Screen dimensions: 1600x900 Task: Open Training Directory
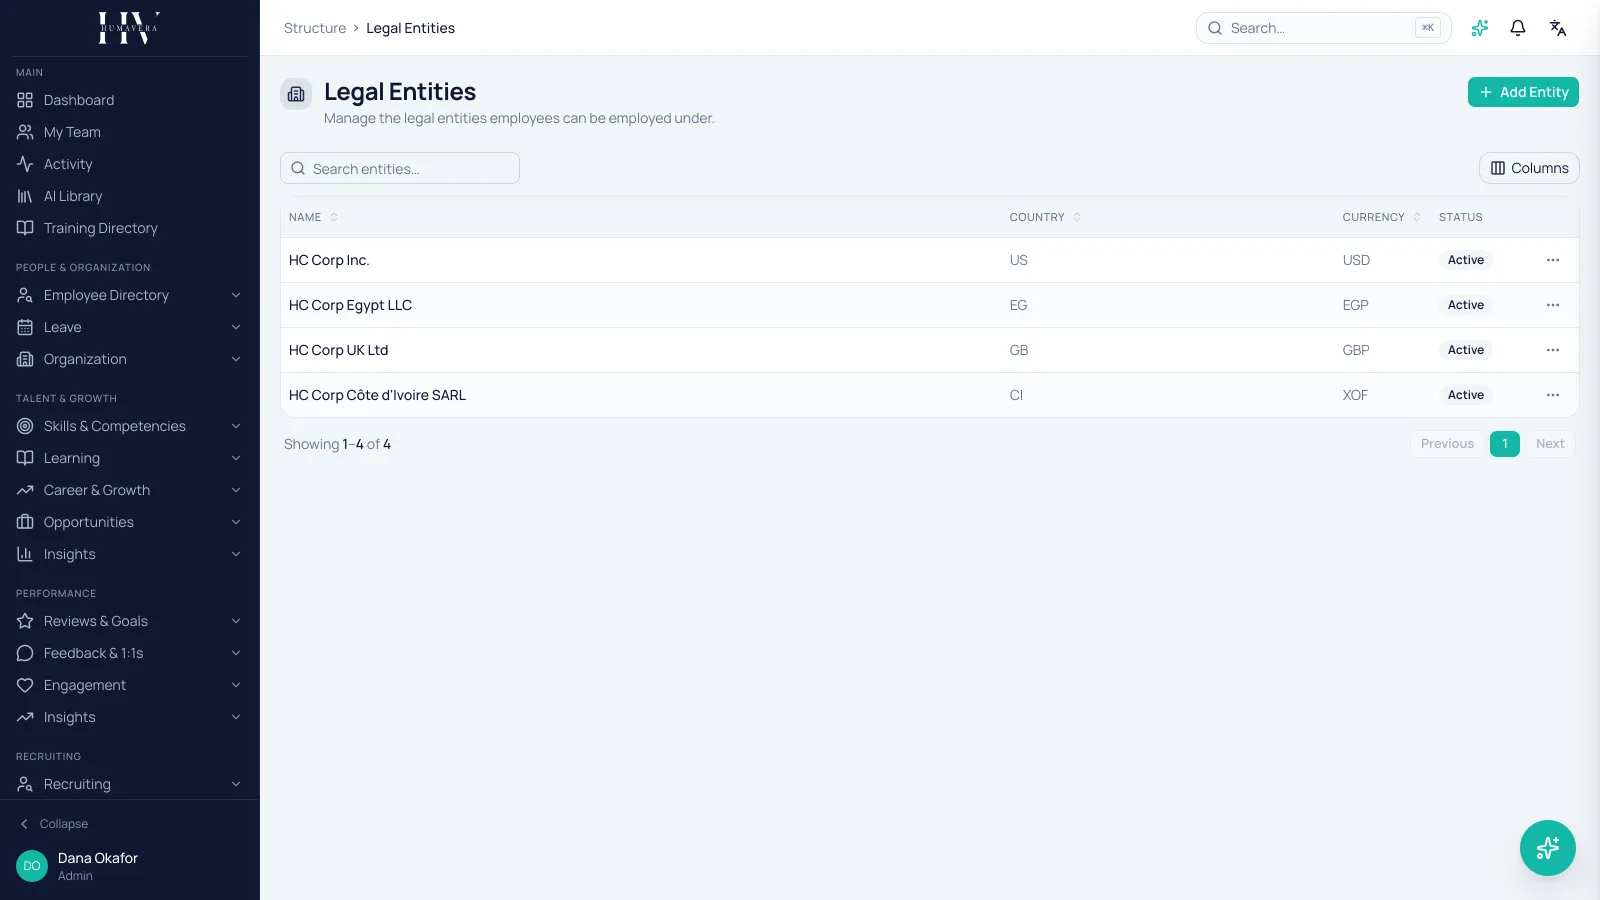coord(130,228)
